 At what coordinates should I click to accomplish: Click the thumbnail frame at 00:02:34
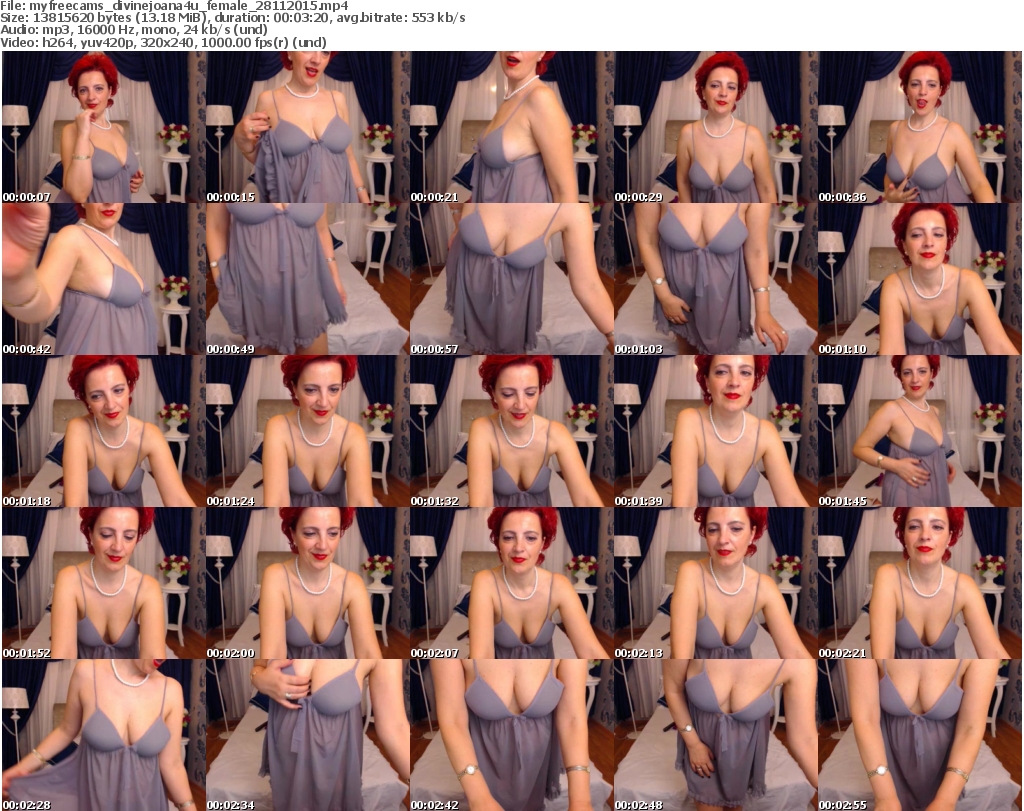308,735
